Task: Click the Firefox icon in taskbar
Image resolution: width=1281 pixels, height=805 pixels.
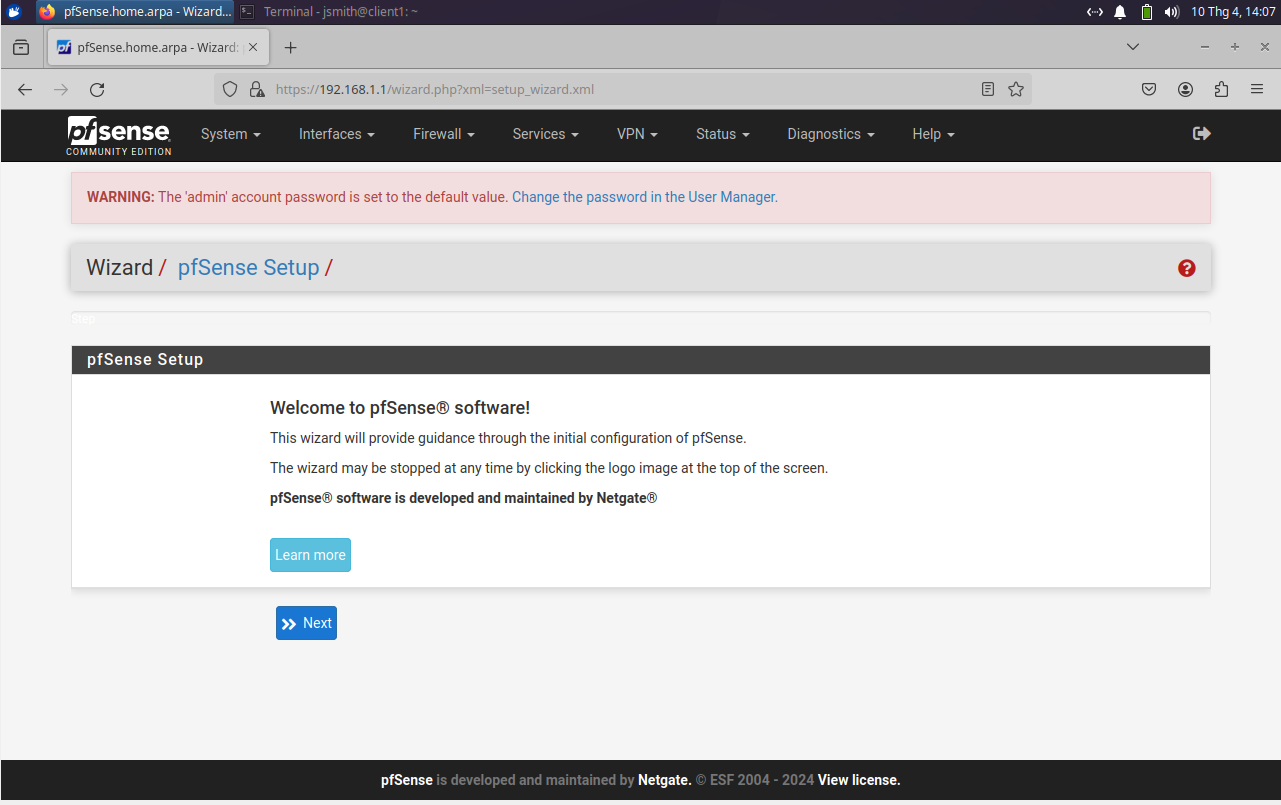Action: pos(47,12)
